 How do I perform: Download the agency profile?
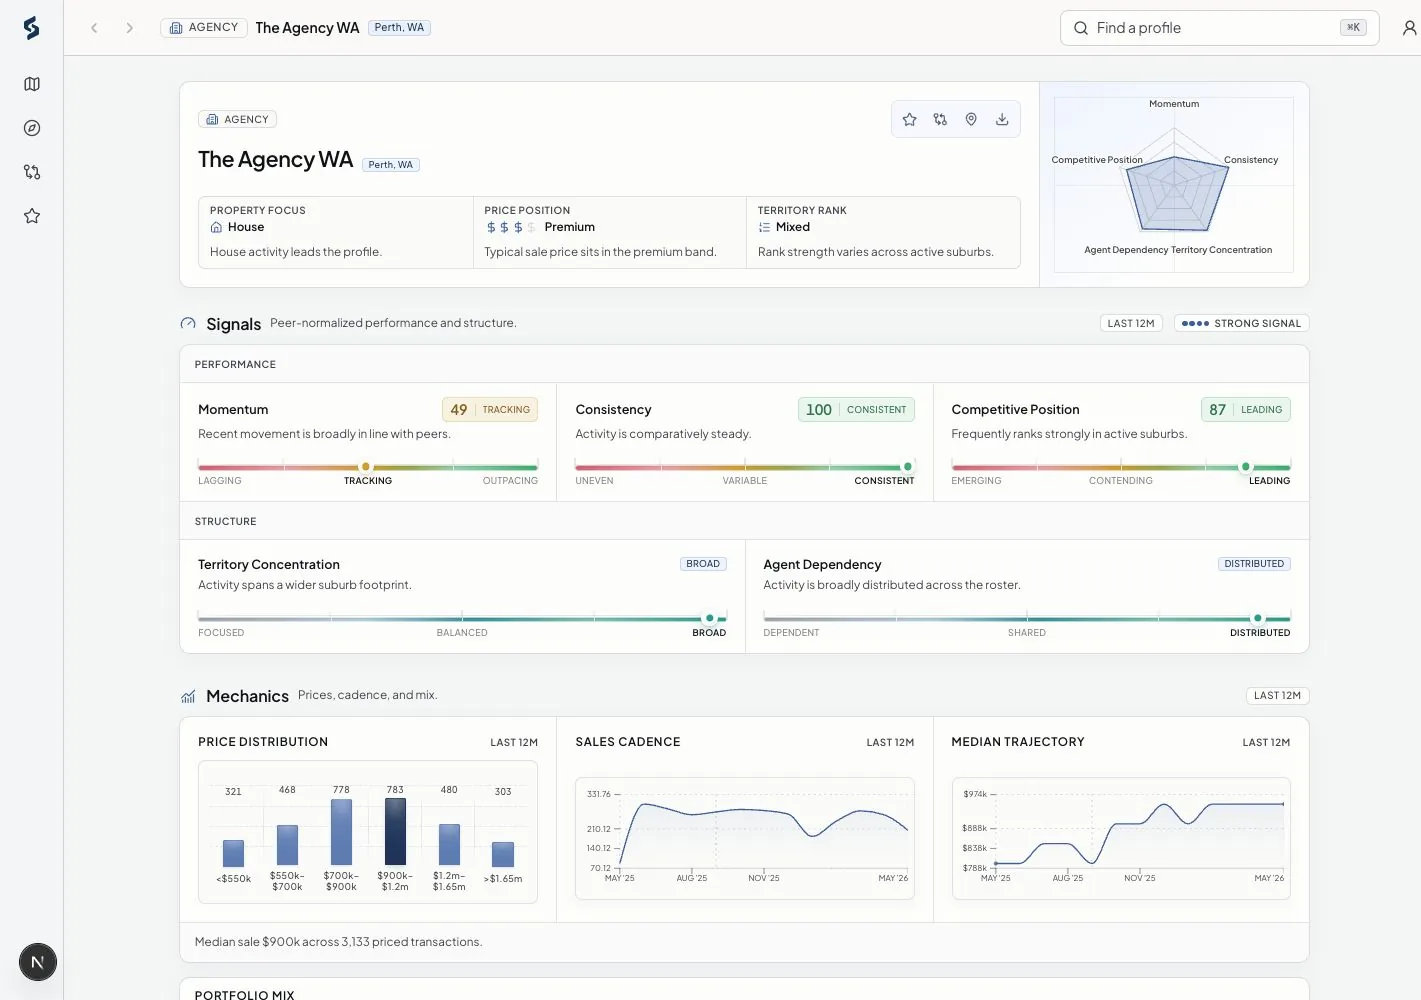[x=1002, y=119]
